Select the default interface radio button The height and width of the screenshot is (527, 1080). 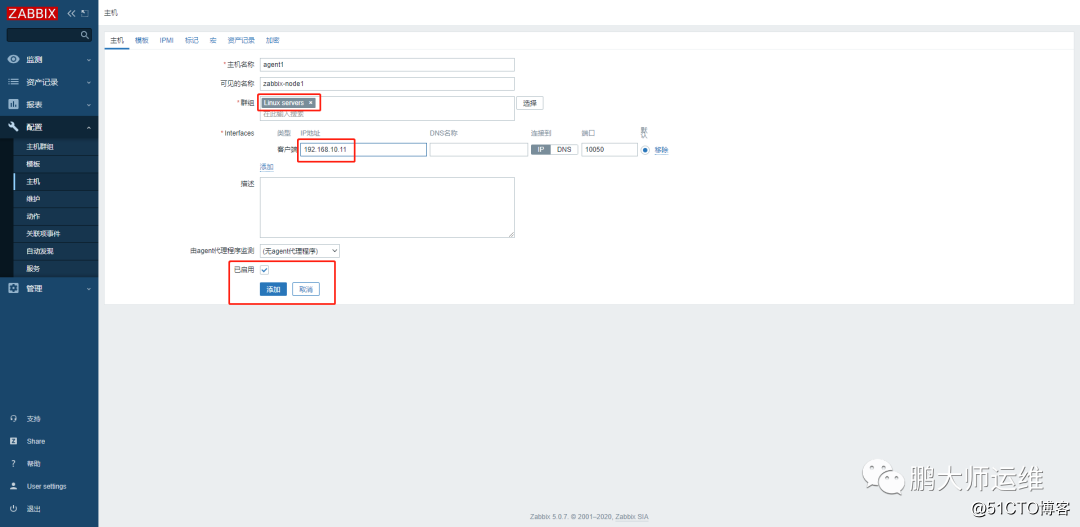pos(645,150)
